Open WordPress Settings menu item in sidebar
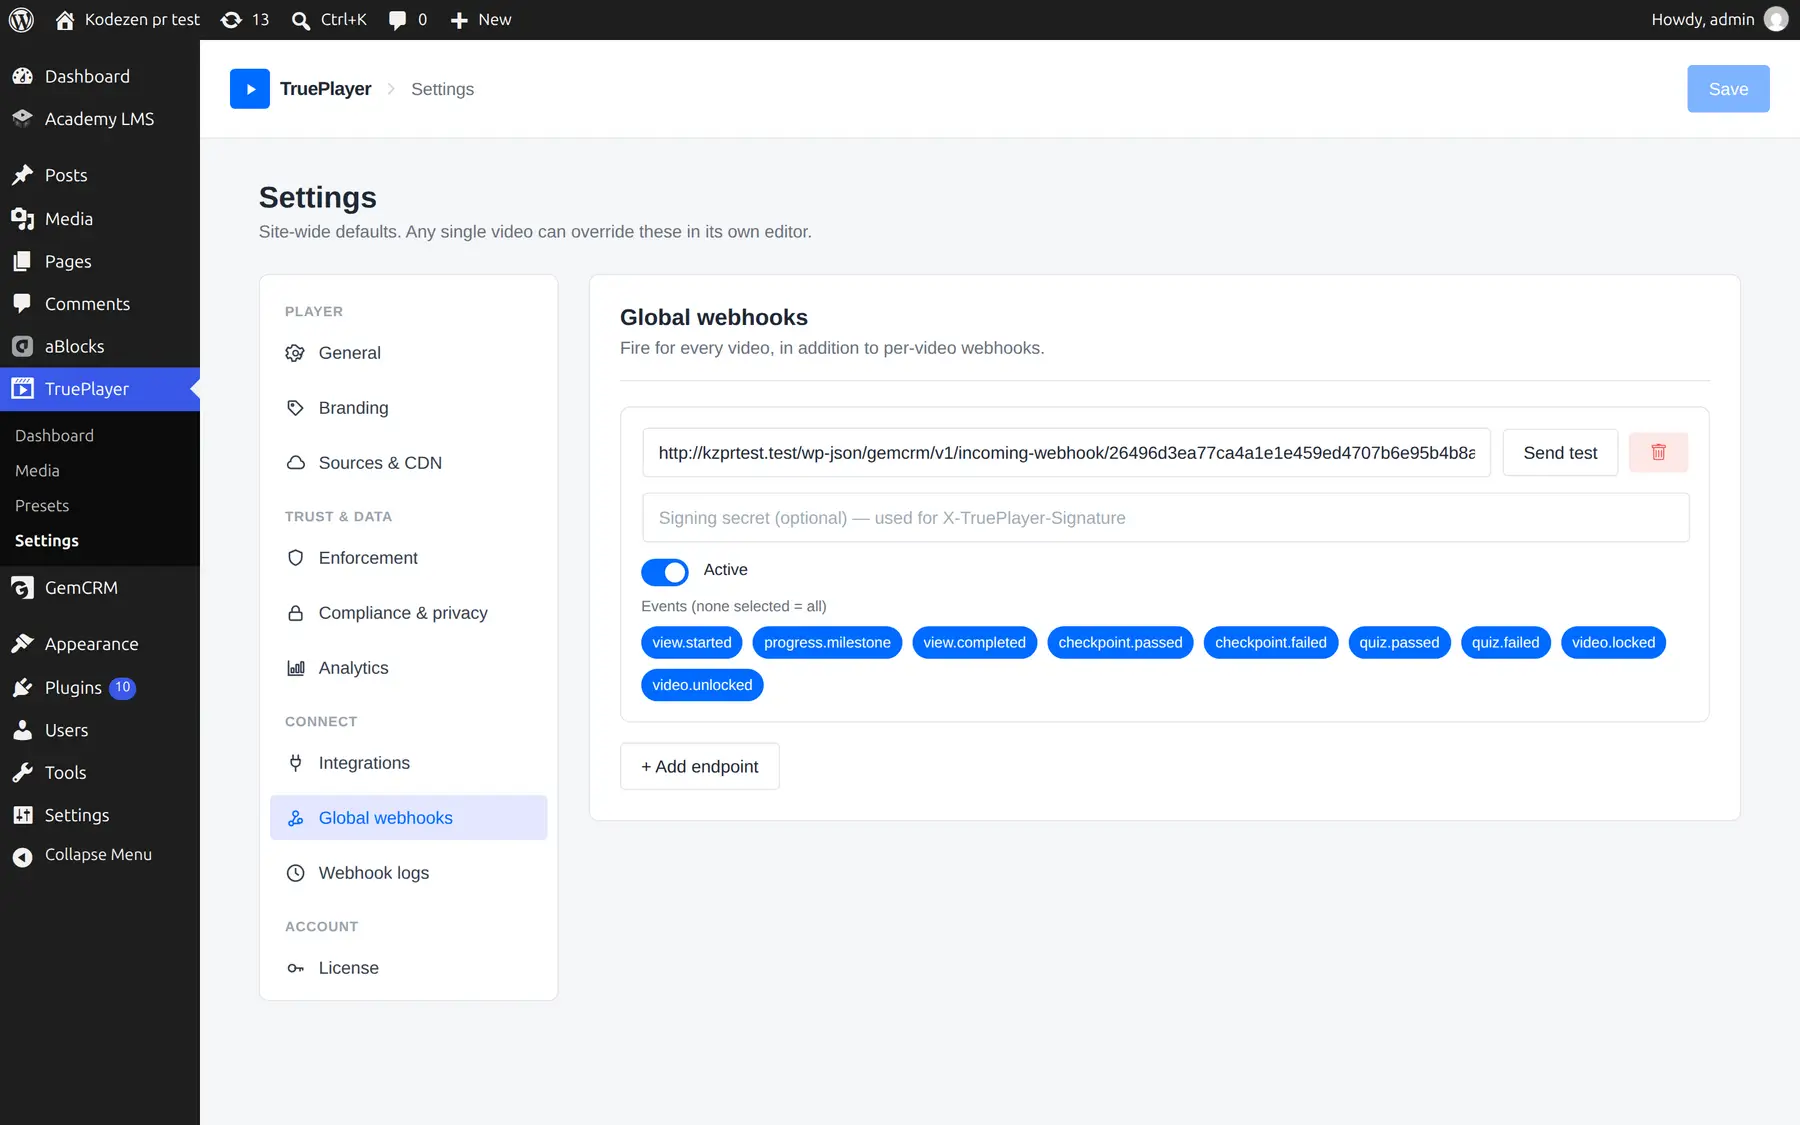 tap(100, 815)
